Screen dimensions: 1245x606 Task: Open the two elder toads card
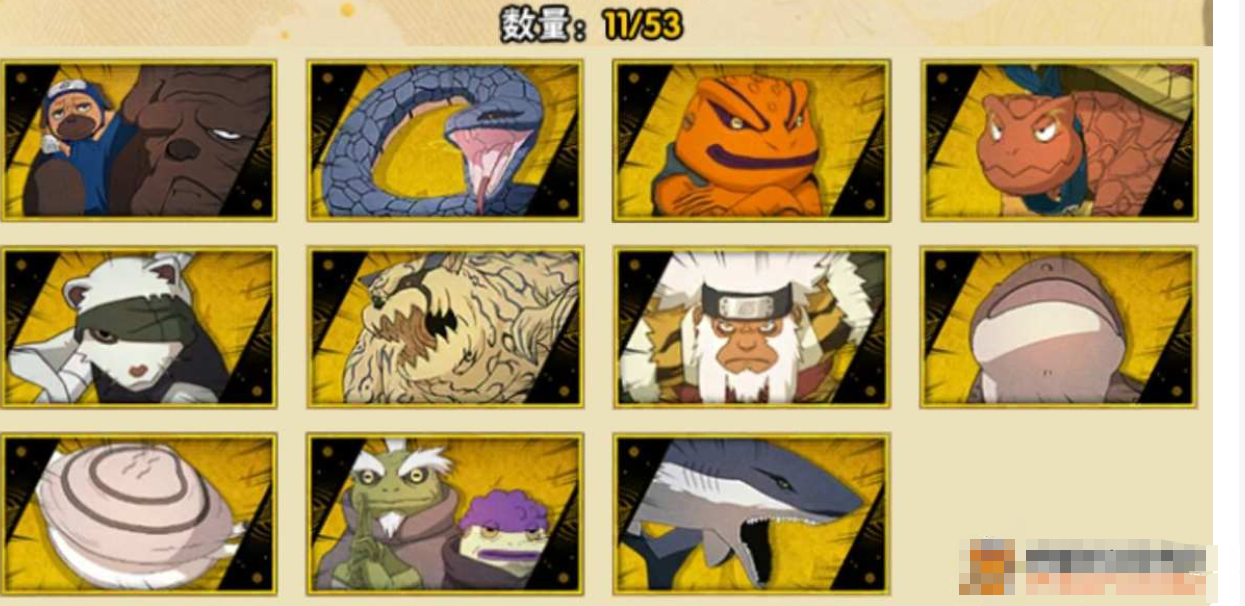(445, 514)
